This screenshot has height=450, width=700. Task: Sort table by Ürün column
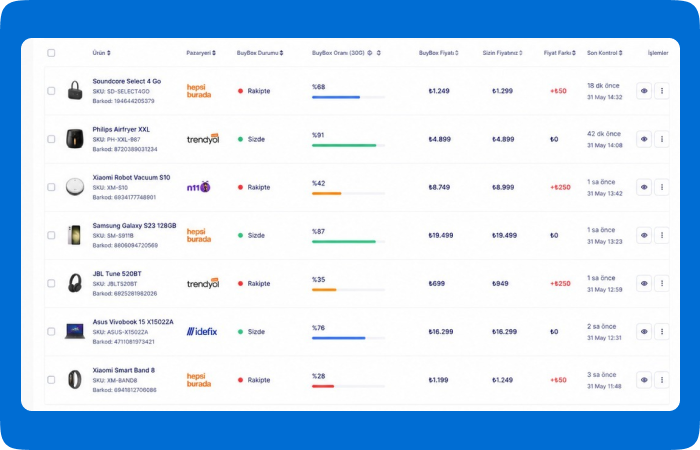101,53
